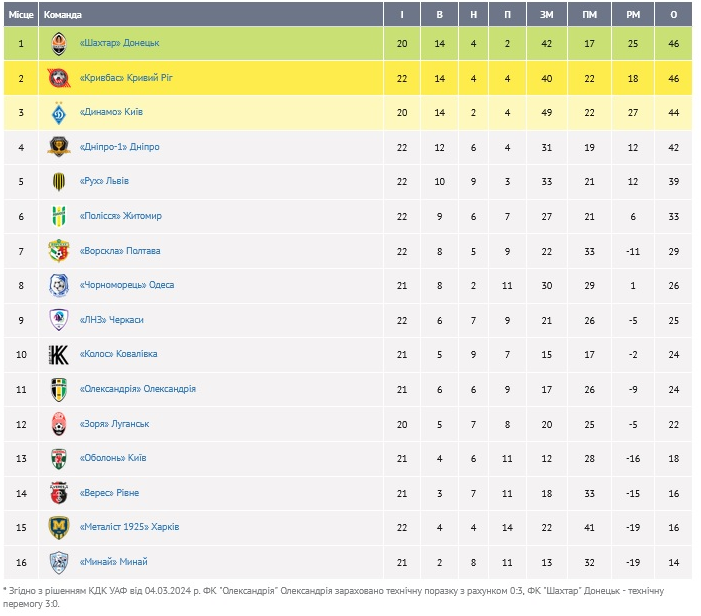Open the «ЛНЗ» Черкаси team link
This screenshot has width=701, height=616.
[111, 320]
